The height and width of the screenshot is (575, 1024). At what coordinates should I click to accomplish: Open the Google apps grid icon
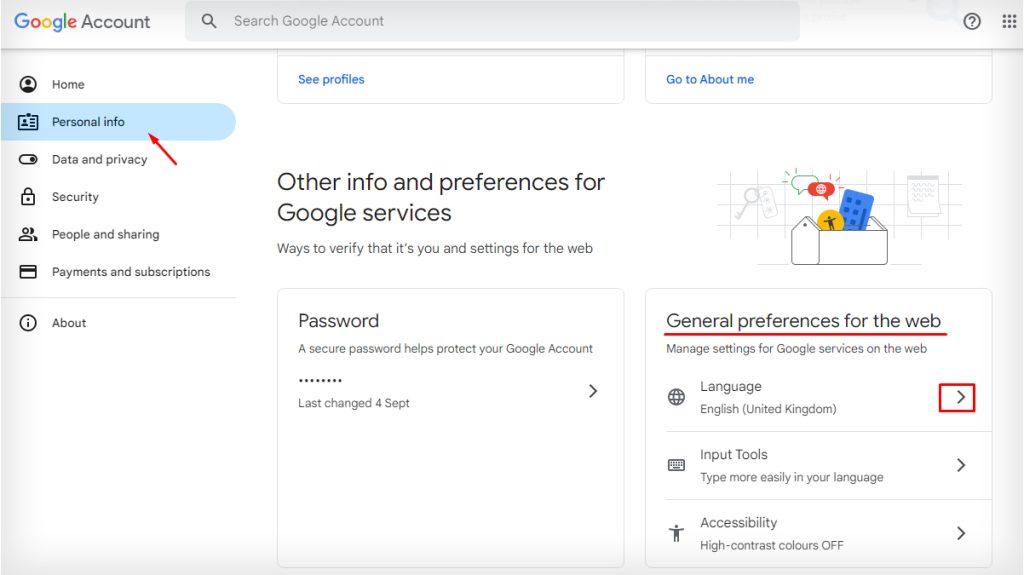(1009, 21)
